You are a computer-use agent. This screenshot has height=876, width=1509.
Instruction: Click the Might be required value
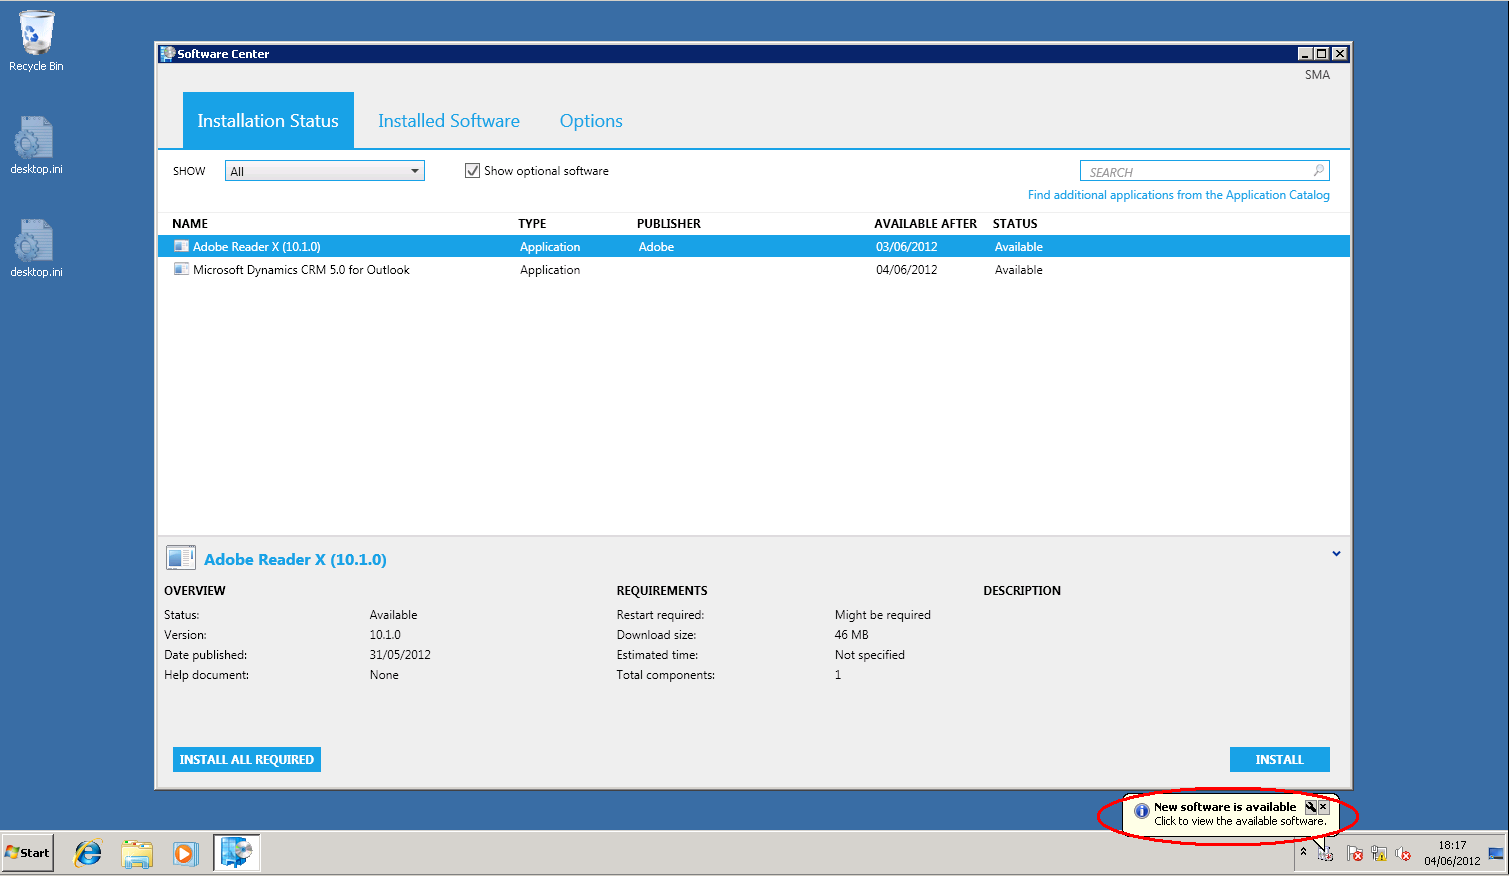pyautogui.click(x=883, y=615)
